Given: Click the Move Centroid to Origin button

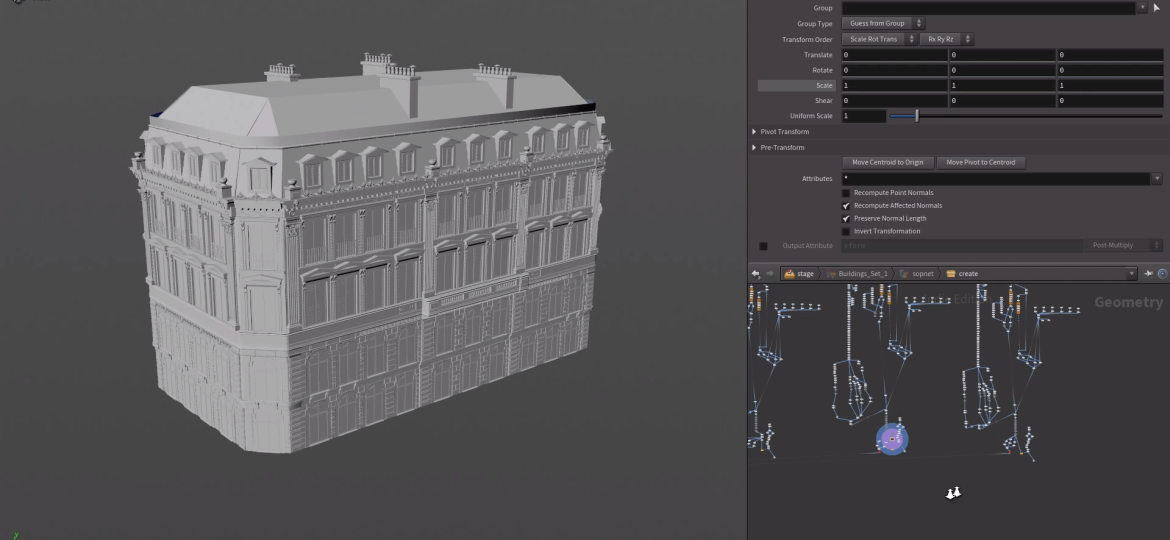Looking at the screenshot, I should 888,162.
